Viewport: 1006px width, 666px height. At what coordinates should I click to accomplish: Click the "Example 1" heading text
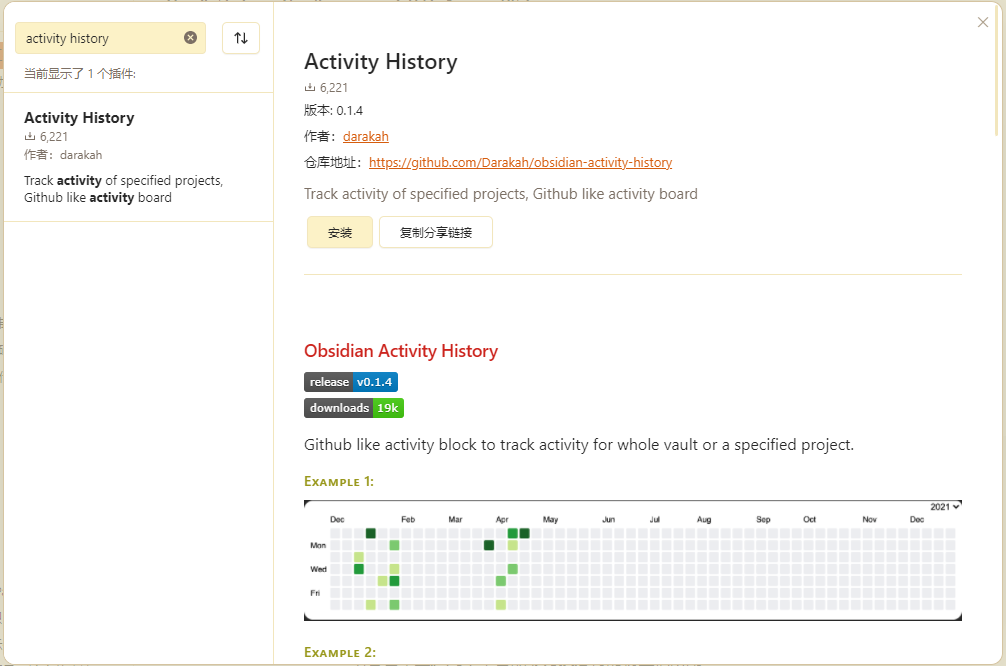pos(339,482)
